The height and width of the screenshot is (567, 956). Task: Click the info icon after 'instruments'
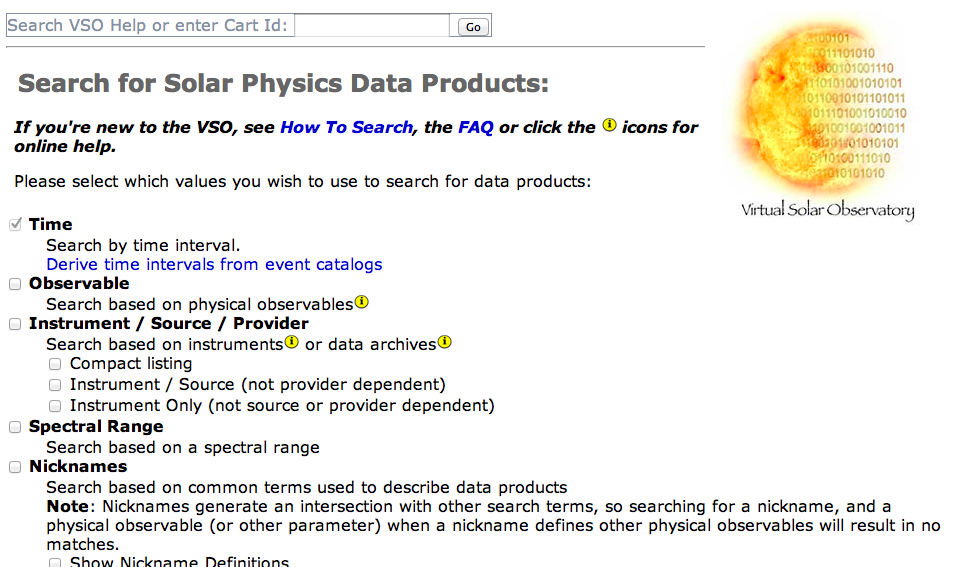coord(291,342)
